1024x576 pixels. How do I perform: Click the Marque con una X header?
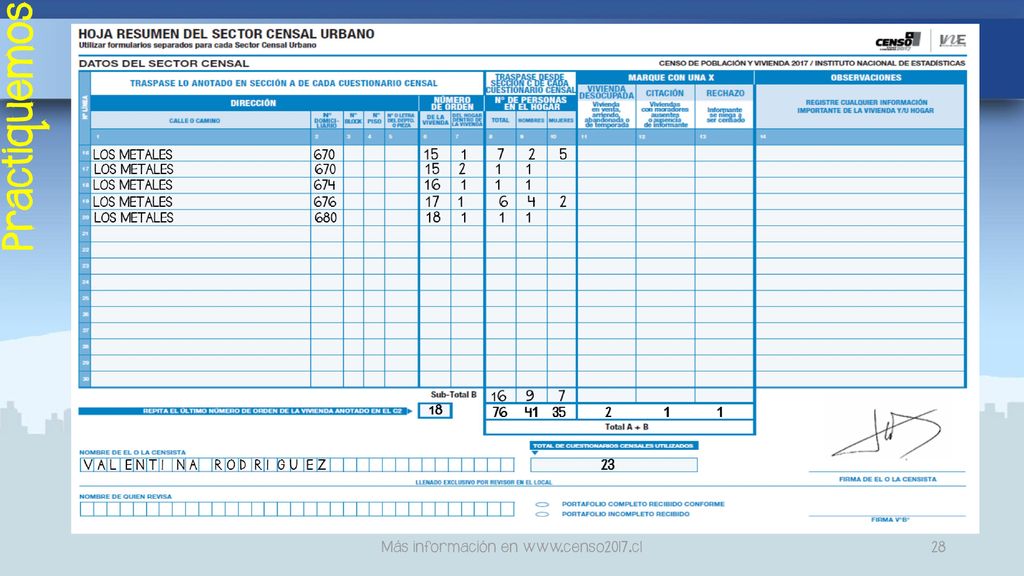[671, 78]
